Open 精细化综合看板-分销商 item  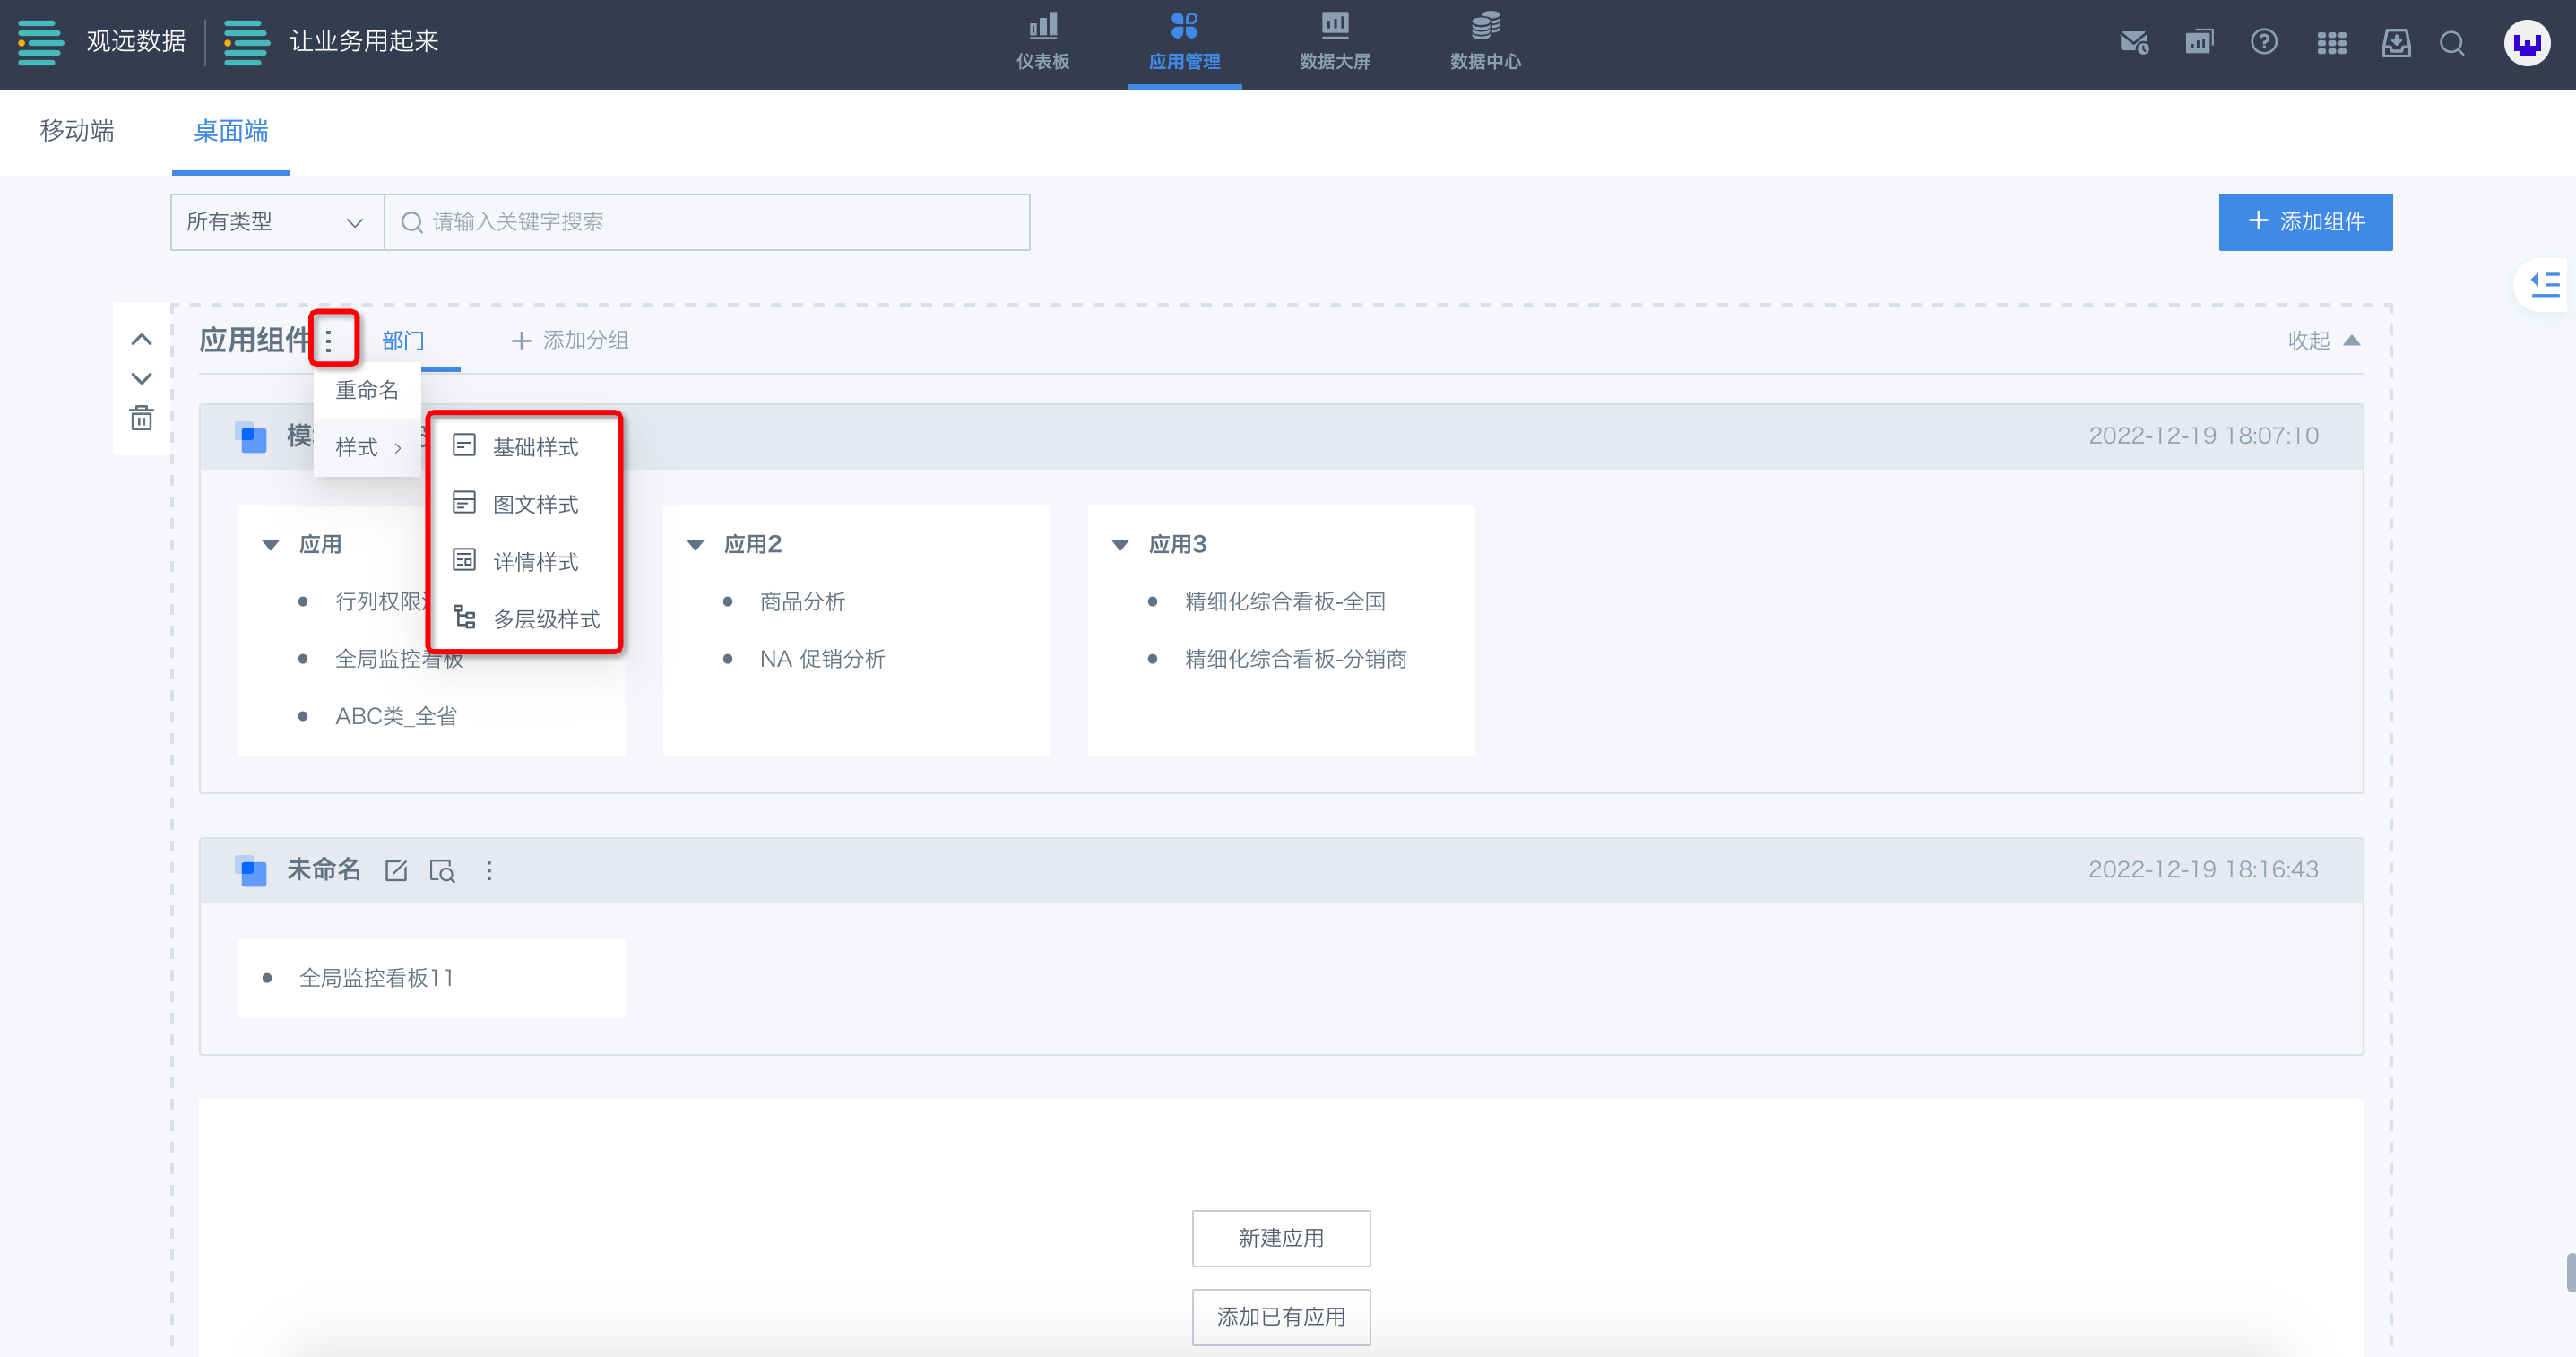point(1295,659)
